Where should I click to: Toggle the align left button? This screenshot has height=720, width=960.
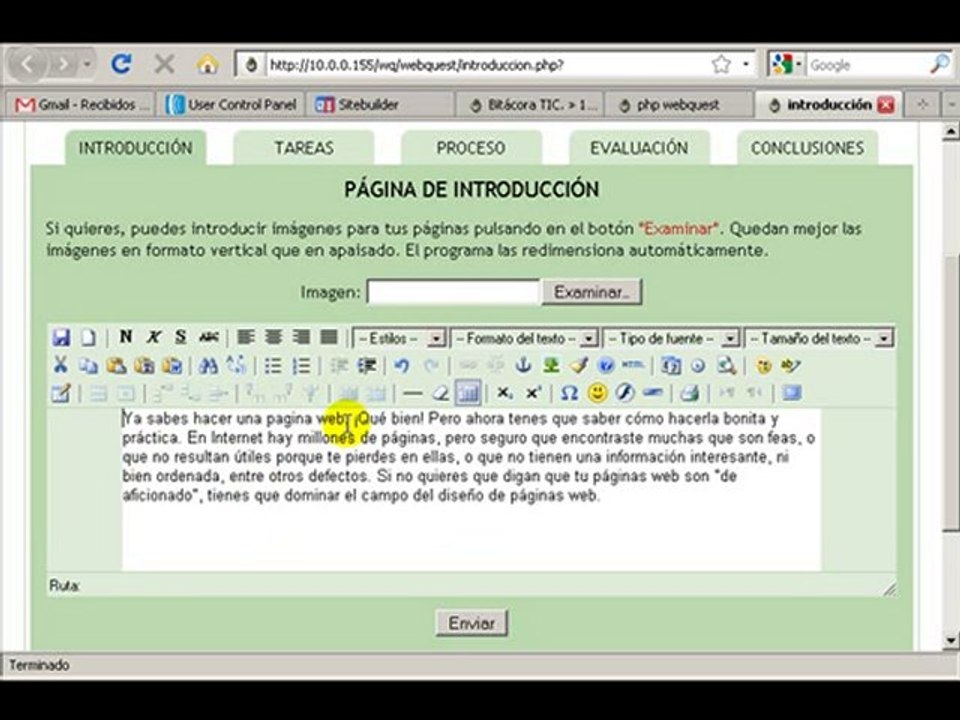pos(246,337)
